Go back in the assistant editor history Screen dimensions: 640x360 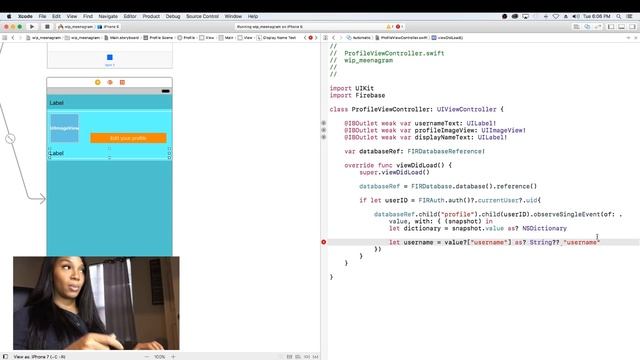coord(333,38)
